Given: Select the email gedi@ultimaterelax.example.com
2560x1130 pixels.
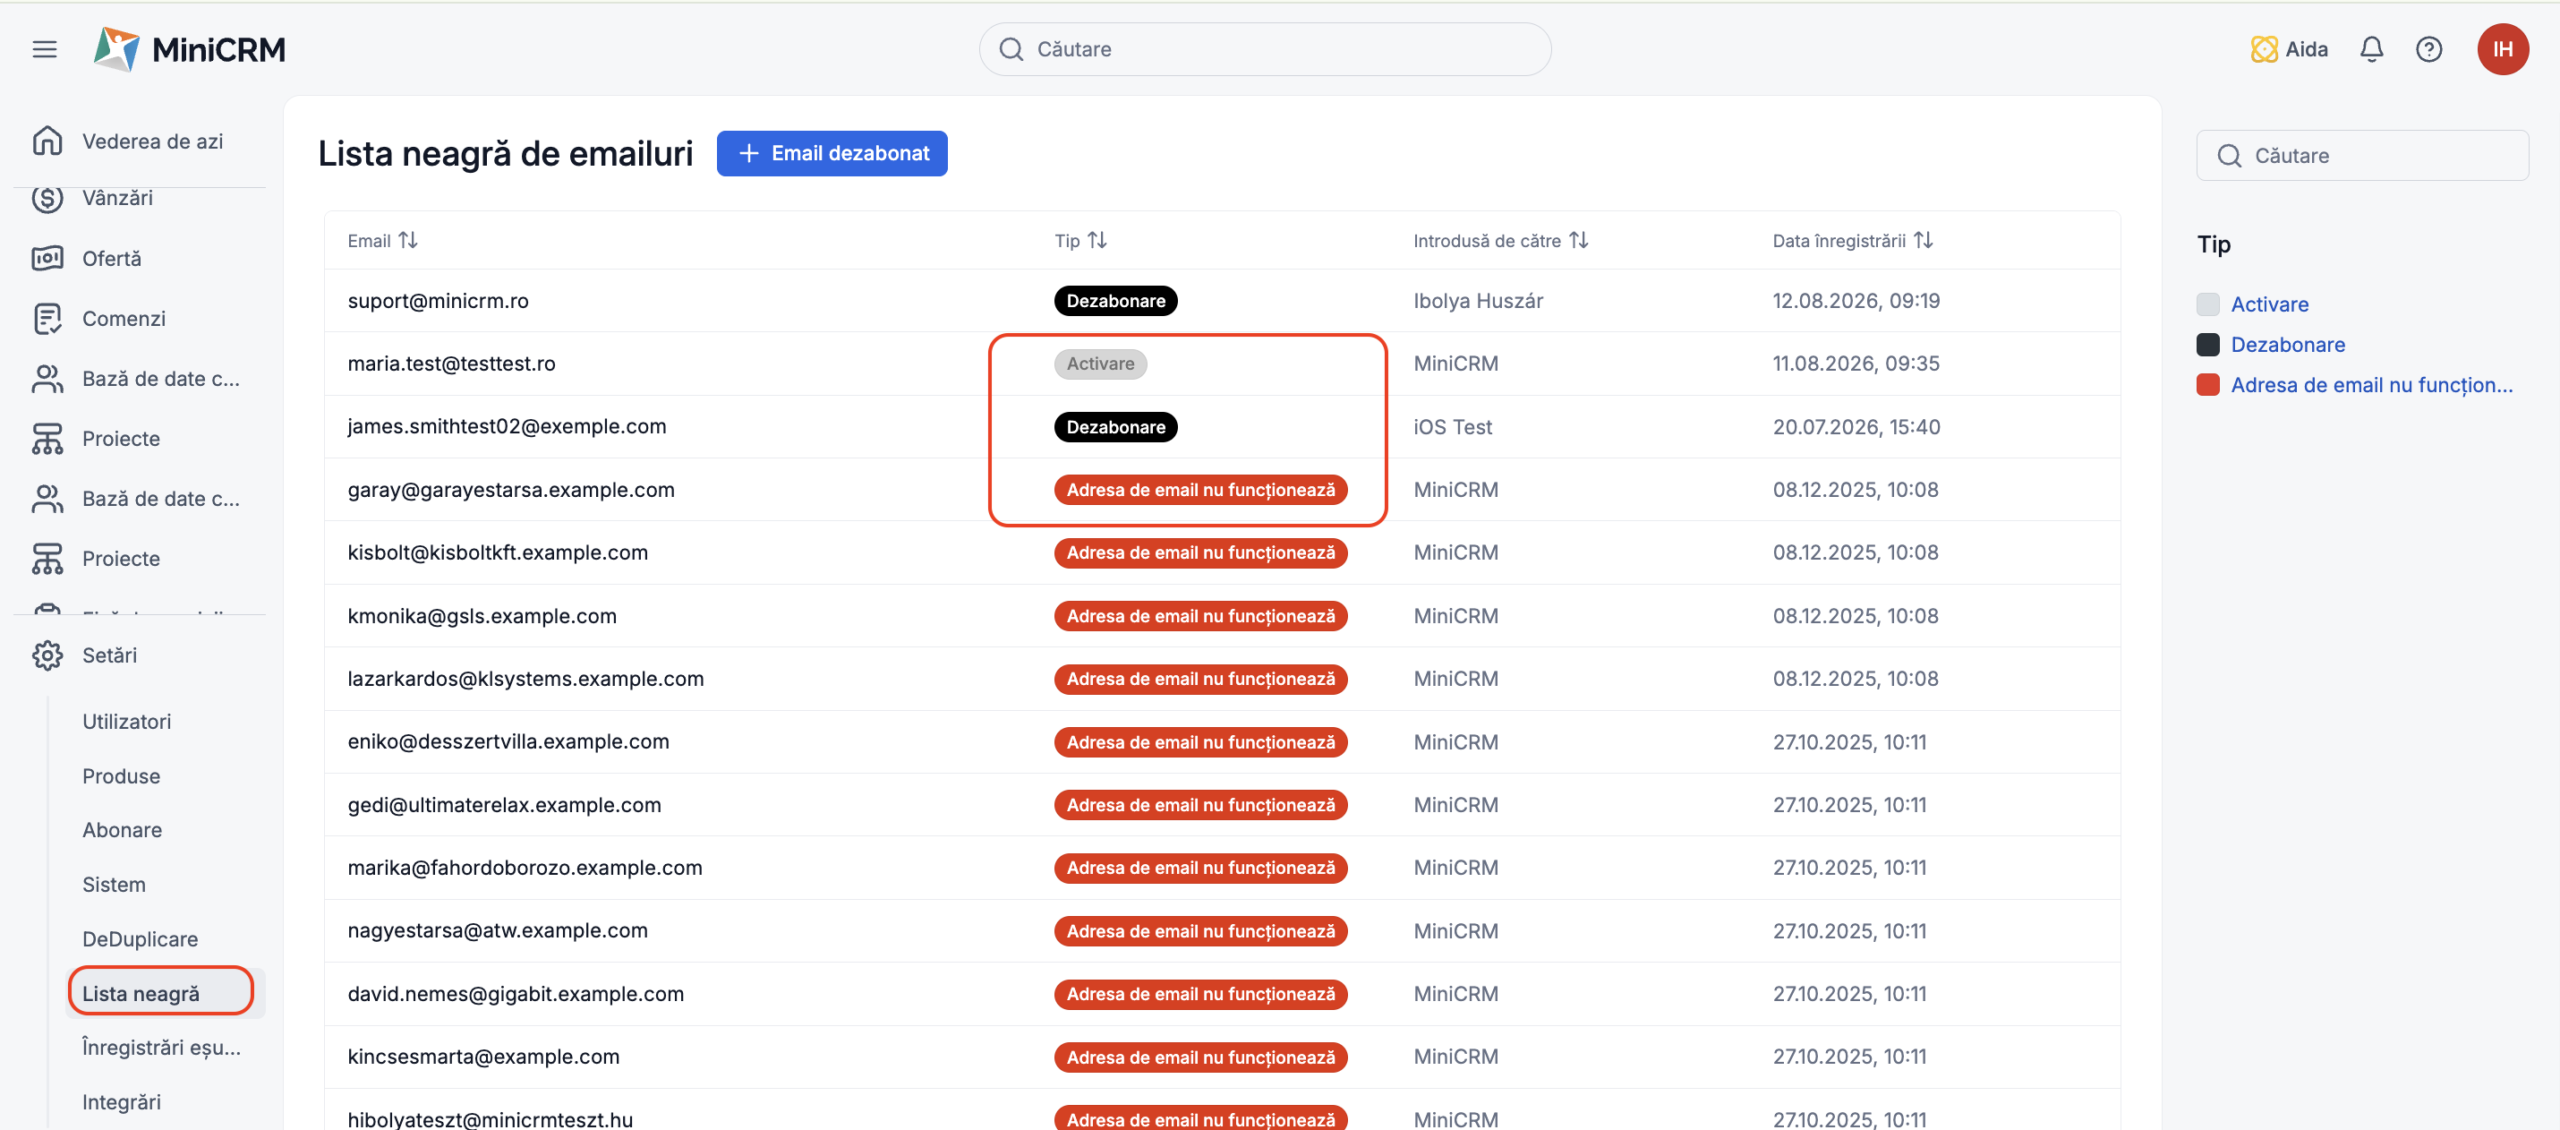Looking at the screenshot, I should point(505,805).
